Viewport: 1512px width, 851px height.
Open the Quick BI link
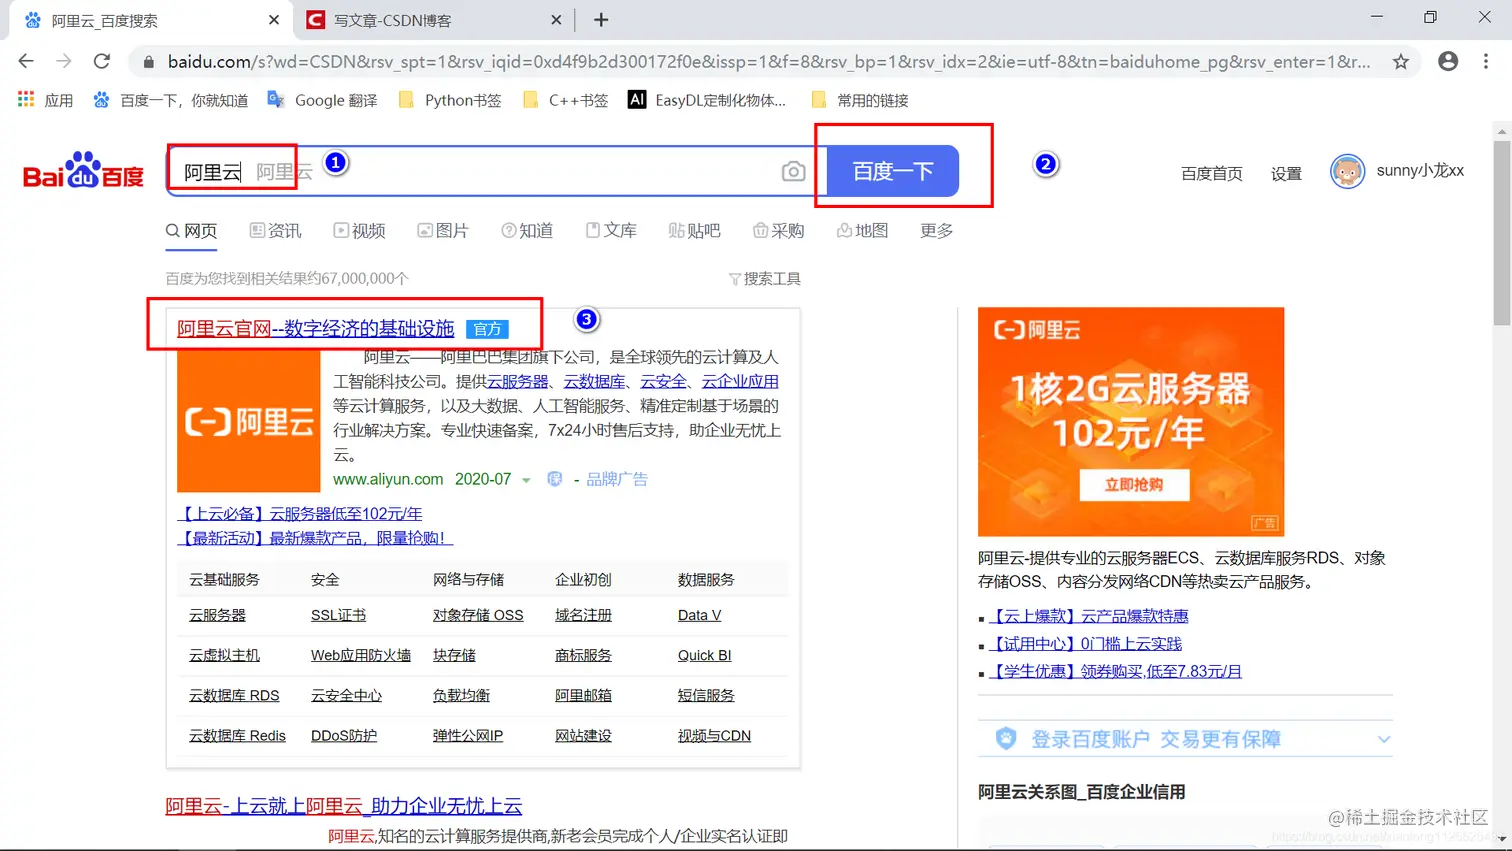coord(704,655)
